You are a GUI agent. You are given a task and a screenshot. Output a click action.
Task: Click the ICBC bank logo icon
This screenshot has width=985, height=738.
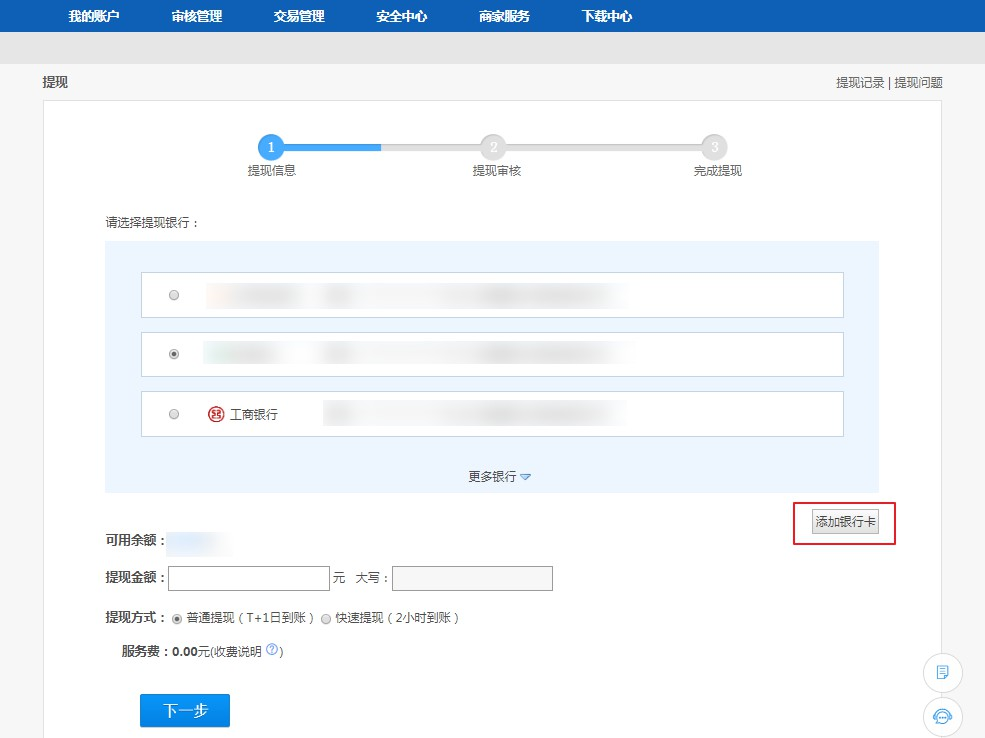tap(216, 414)
